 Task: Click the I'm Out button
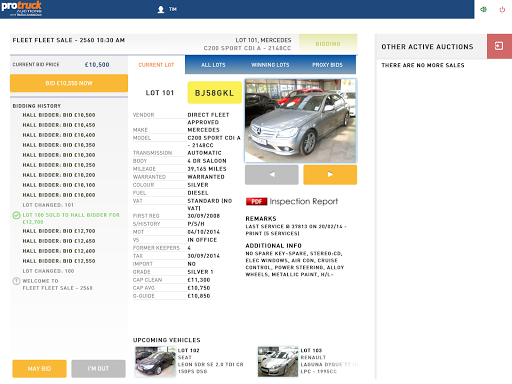98,369
